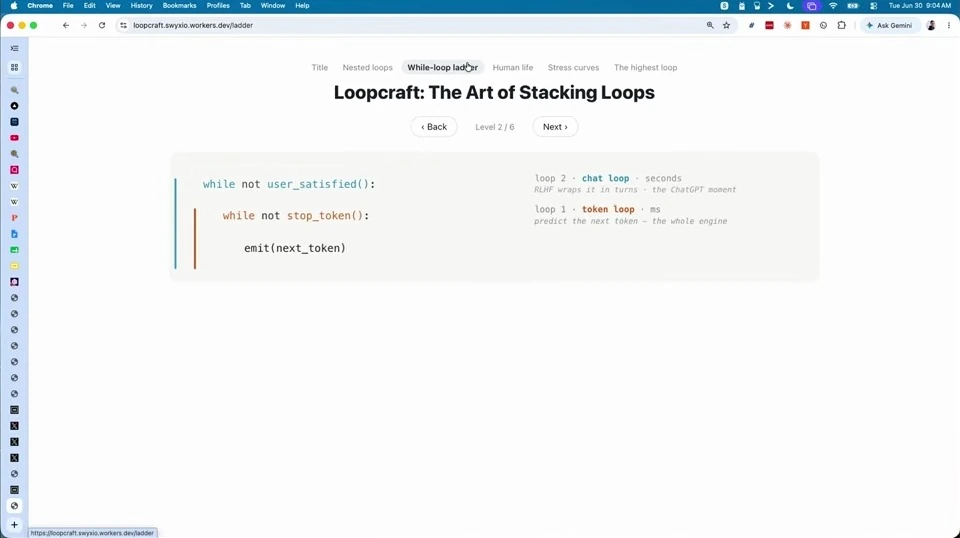Click the page heading 'Loopcraft: The Art of Stacking Loops'
Viewport: 960px width, 538px height.
pos(494,92)
